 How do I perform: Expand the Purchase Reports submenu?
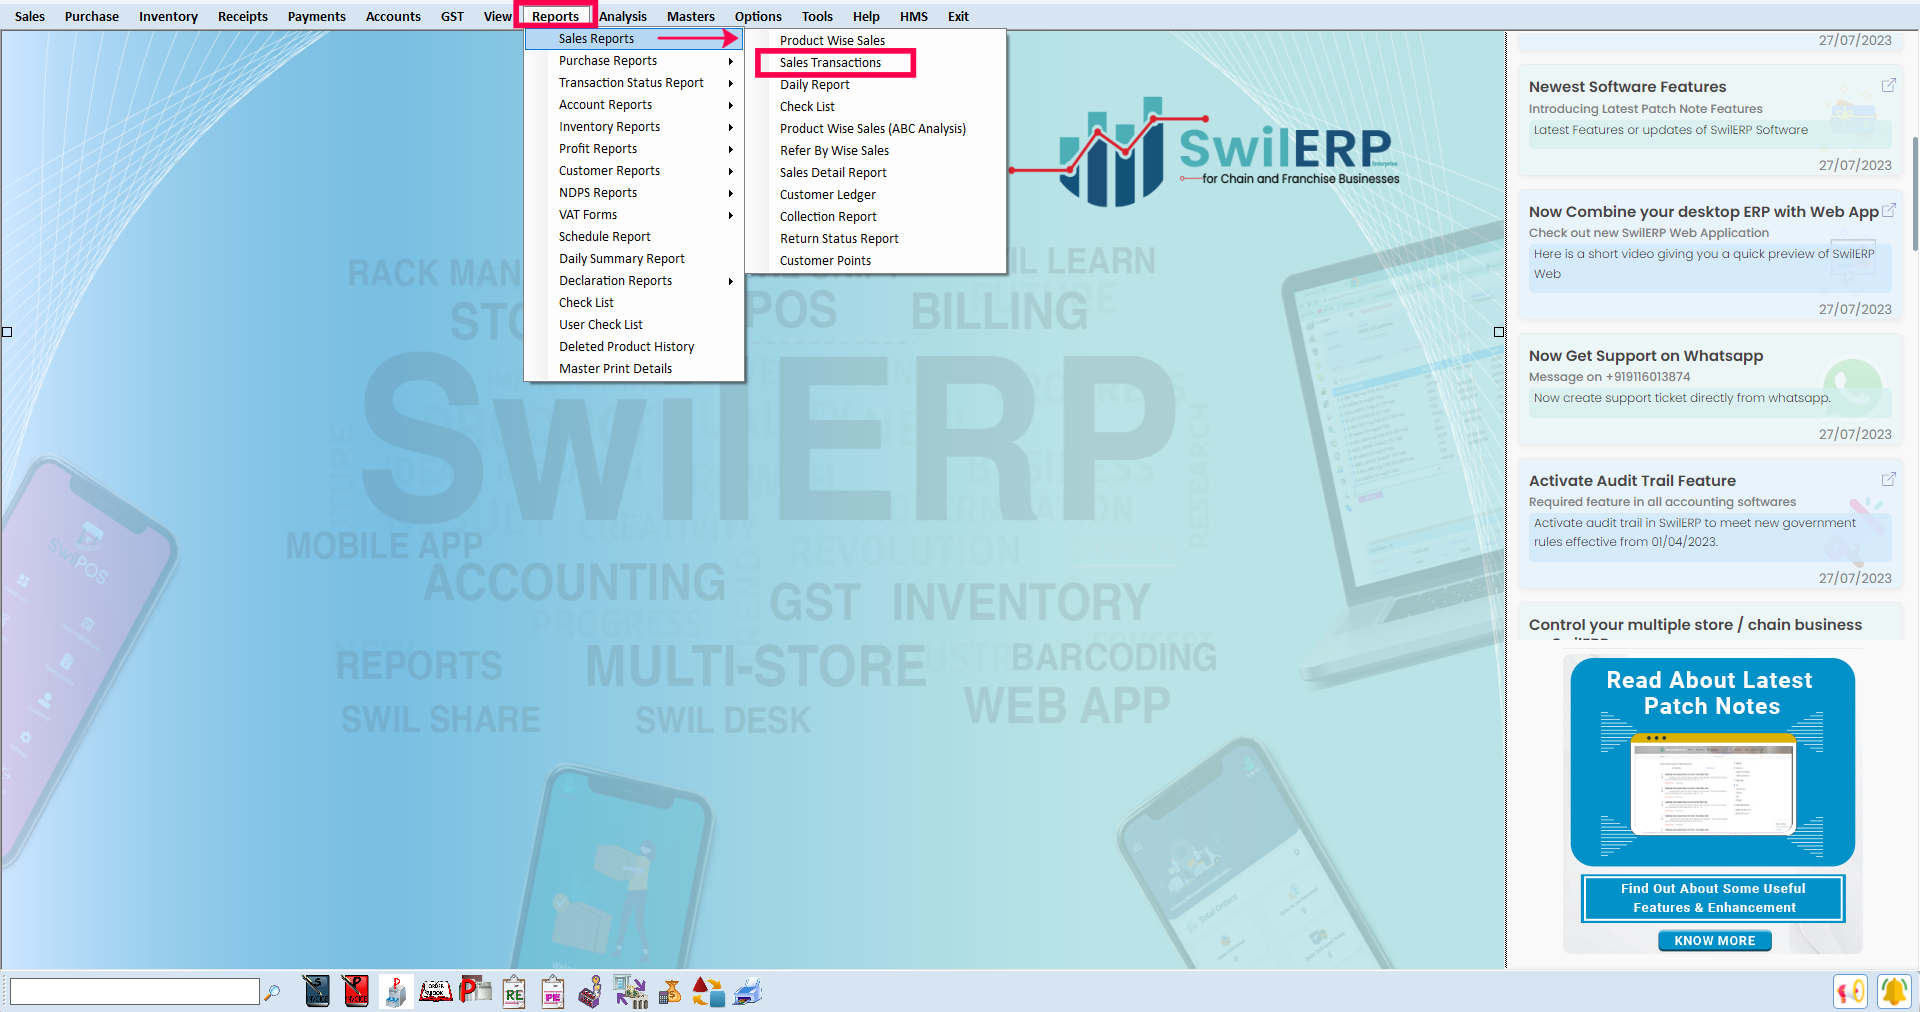(634, 61)
